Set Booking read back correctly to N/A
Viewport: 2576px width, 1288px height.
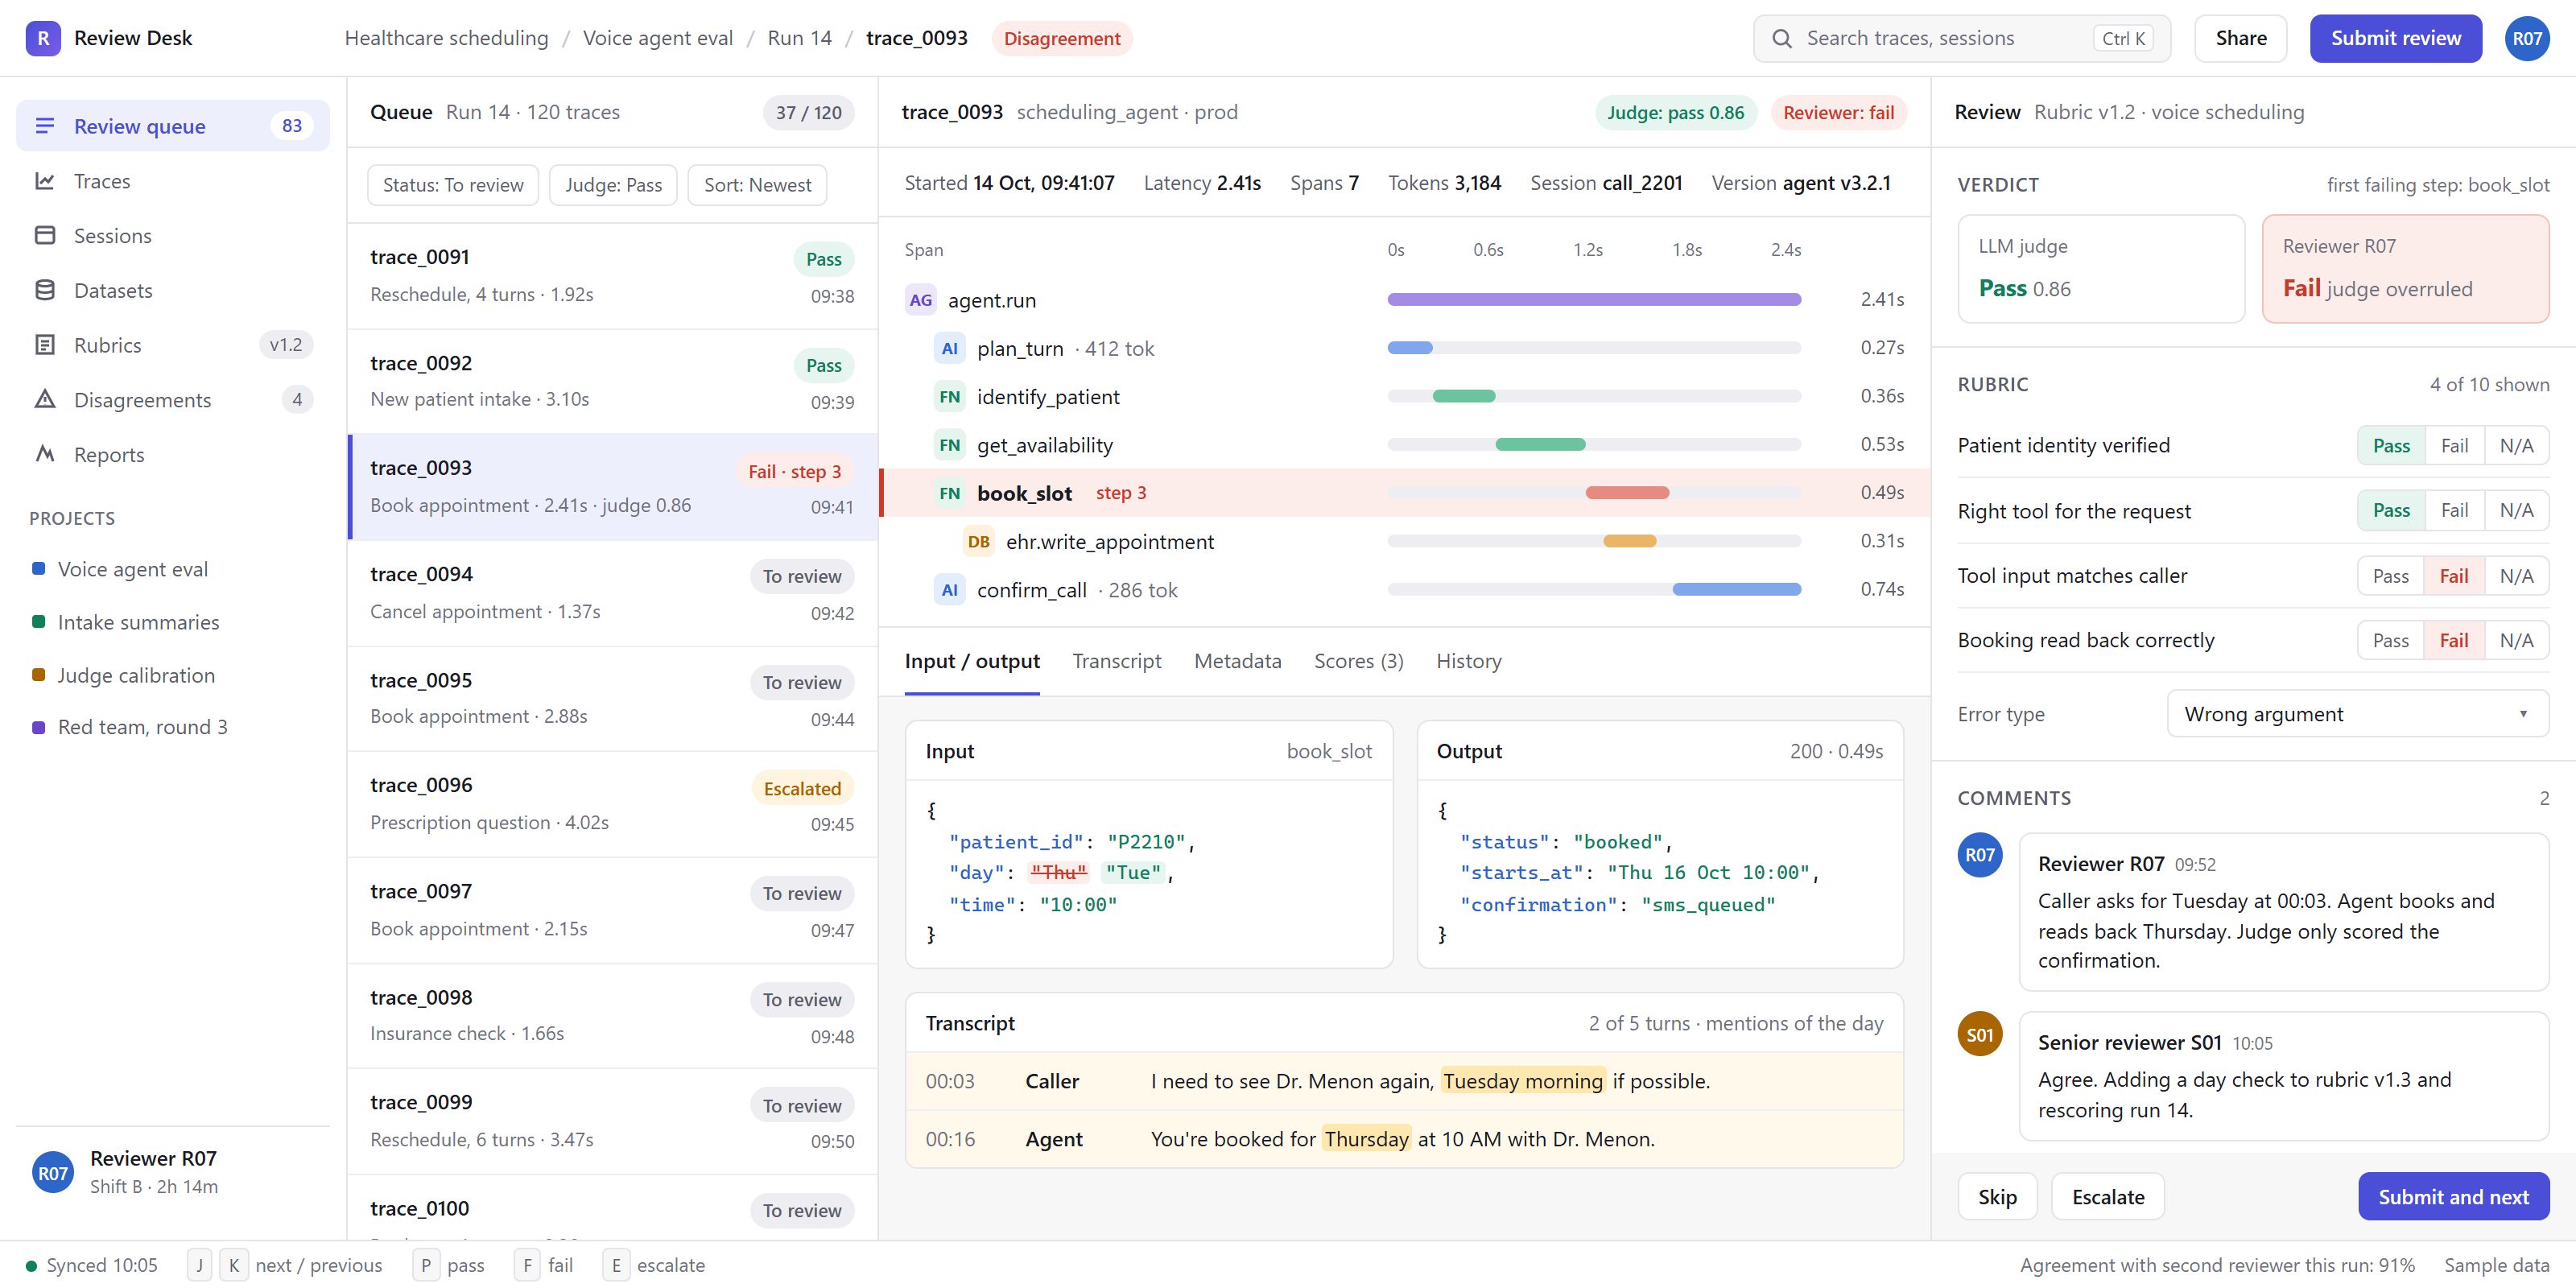[x=2516, y=641]
